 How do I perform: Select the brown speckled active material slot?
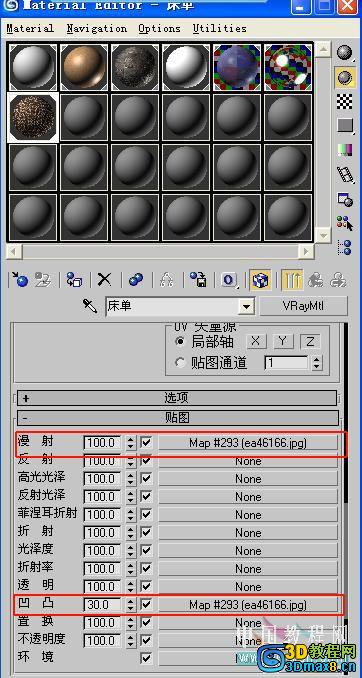[x=33, y=118]
